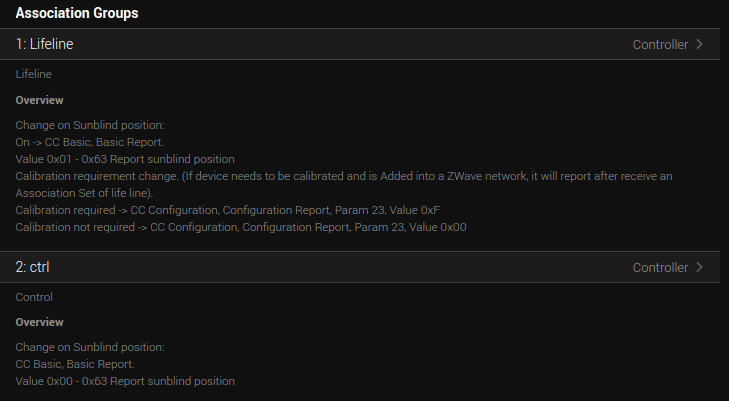Click the chevron arrow on the Lifeline row

pyautogui.click(x=699, y=44)
